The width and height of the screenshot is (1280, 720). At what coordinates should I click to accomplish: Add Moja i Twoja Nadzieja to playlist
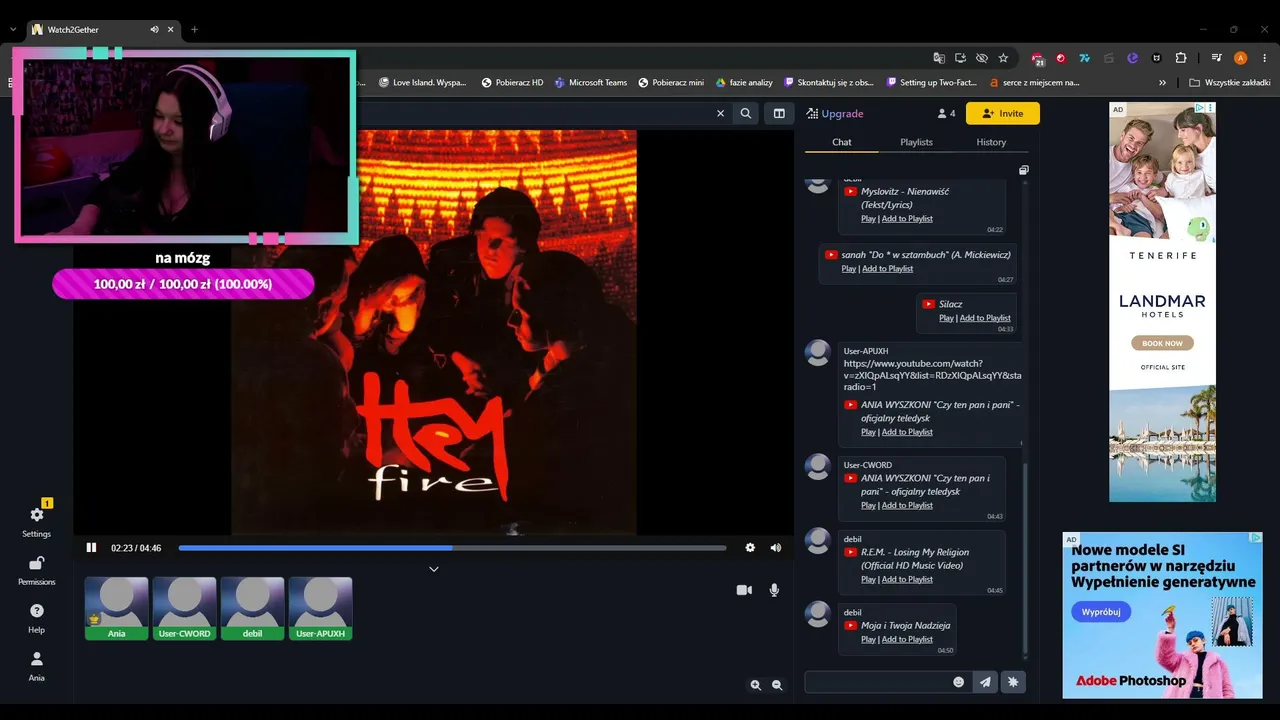tap(907, 639)
